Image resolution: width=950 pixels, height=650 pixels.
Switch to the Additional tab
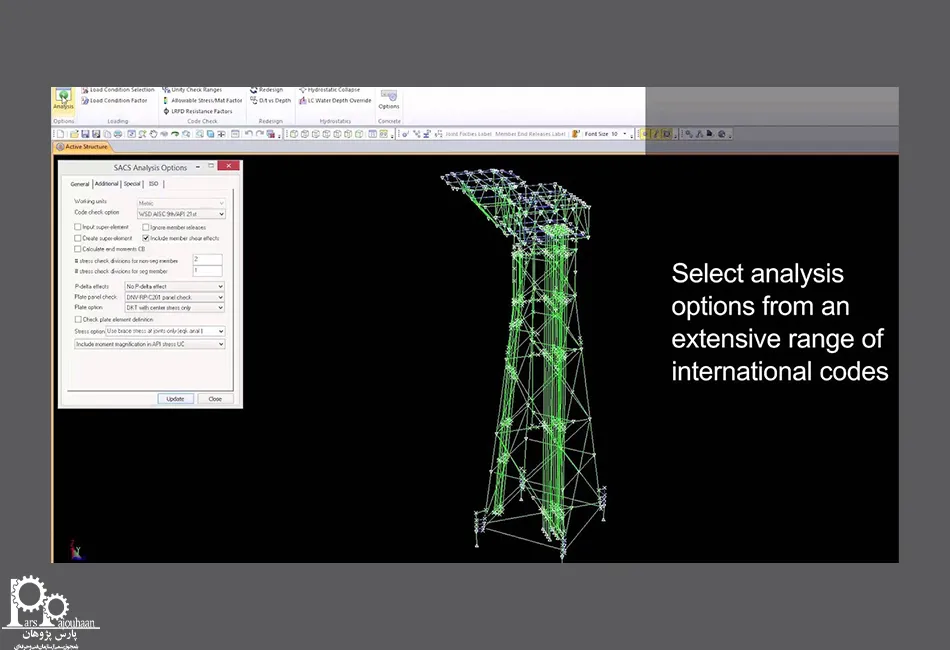[x=106, y=184]
